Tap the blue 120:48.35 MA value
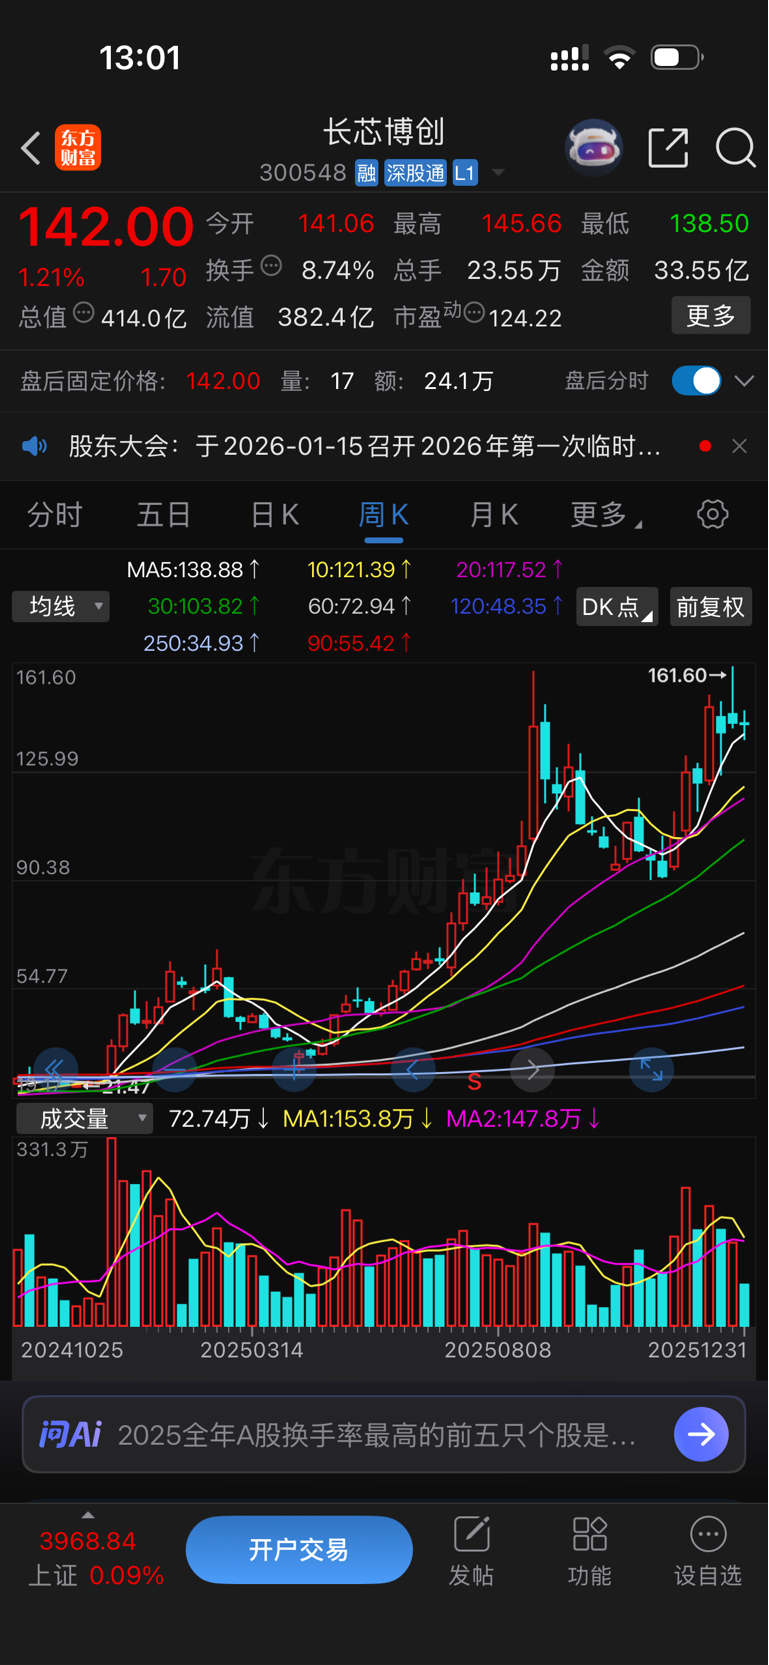 click(x=507, y=606)
